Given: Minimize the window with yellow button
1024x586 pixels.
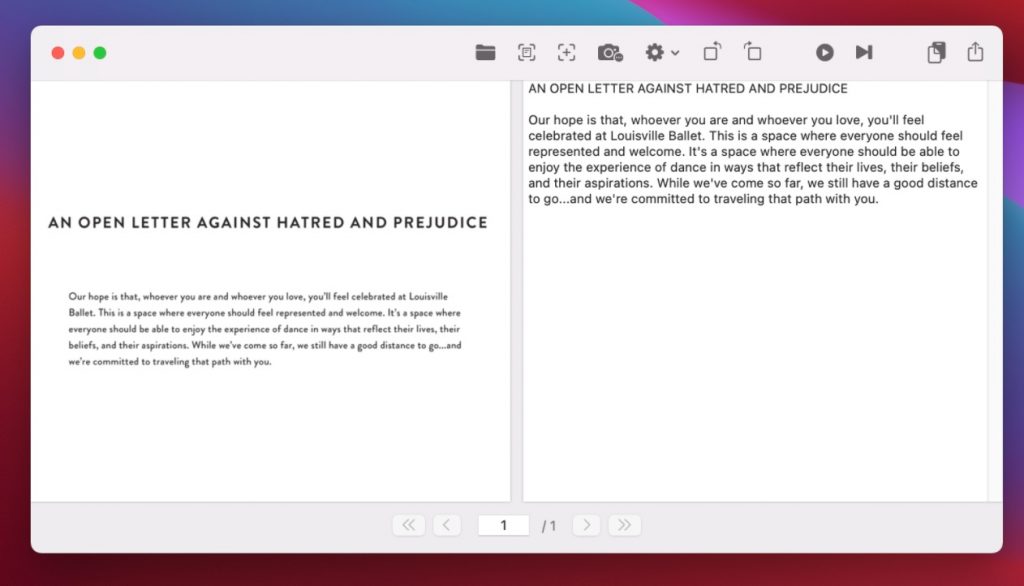Looking at the screenshot, I should (x=79, y=53).
